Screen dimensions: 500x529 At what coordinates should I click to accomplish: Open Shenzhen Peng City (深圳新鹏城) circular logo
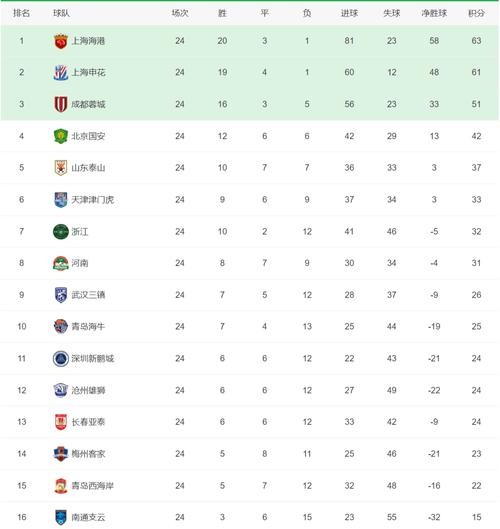click(x=61, y=358)
